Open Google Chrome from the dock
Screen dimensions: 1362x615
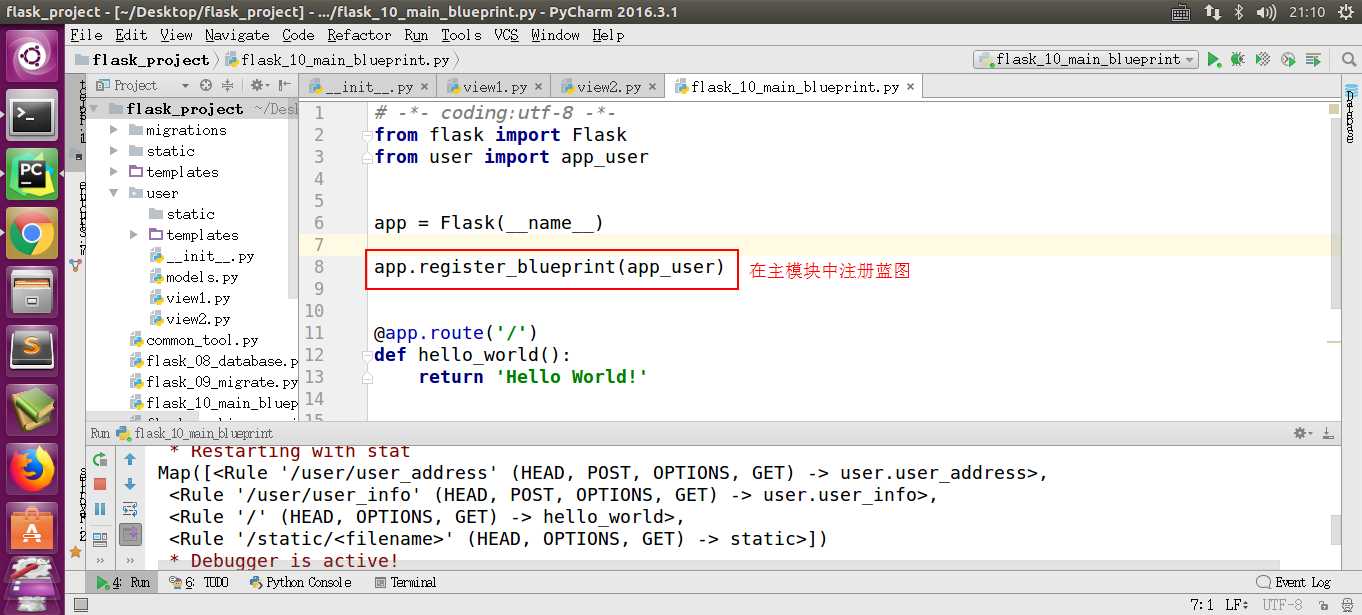33,234
